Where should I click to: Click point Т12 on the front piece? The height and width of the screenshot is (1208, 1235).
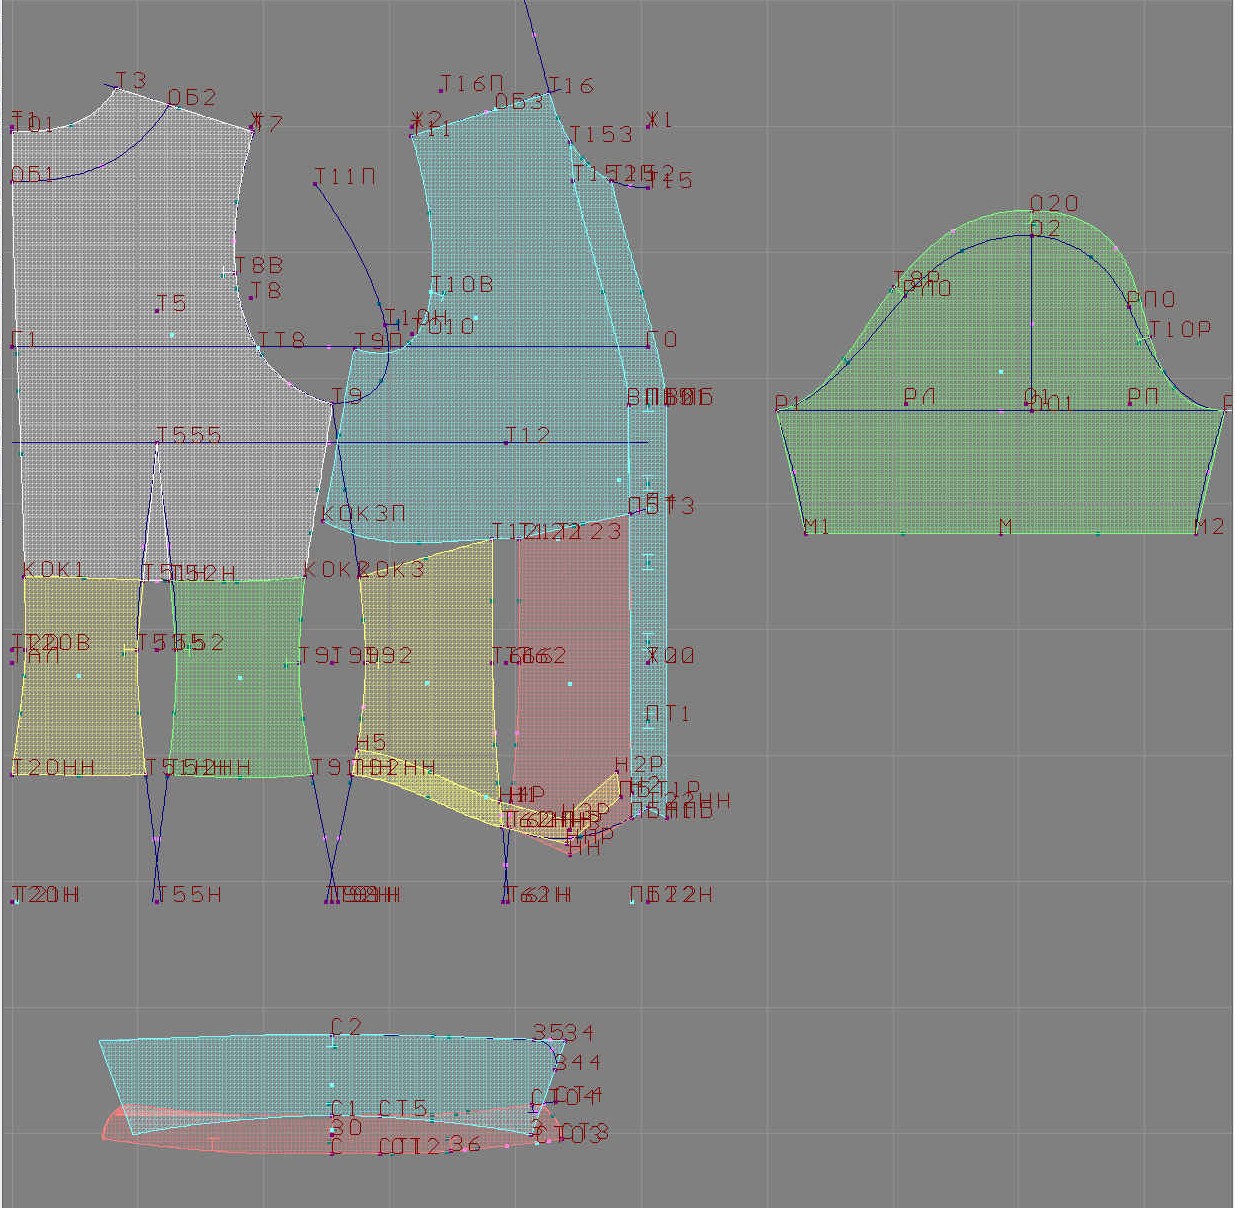click(x=507, y=441)
